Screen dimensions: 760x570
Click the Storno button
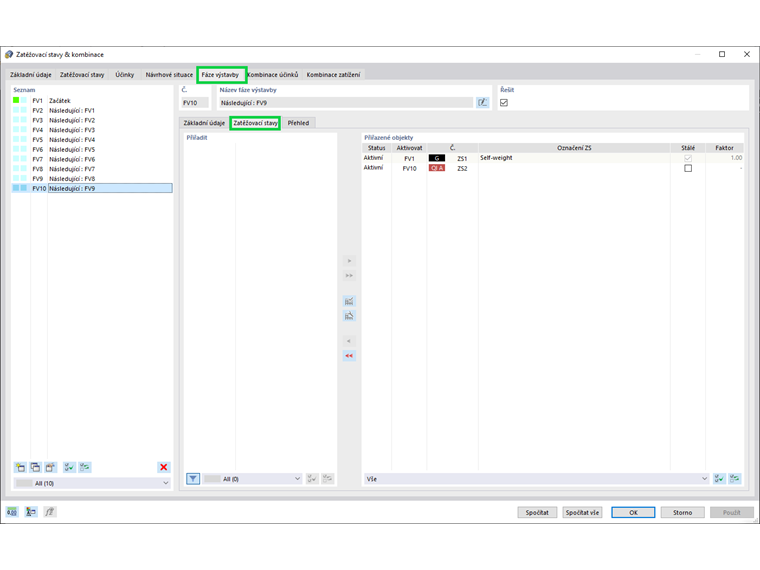tap(682, 512)
